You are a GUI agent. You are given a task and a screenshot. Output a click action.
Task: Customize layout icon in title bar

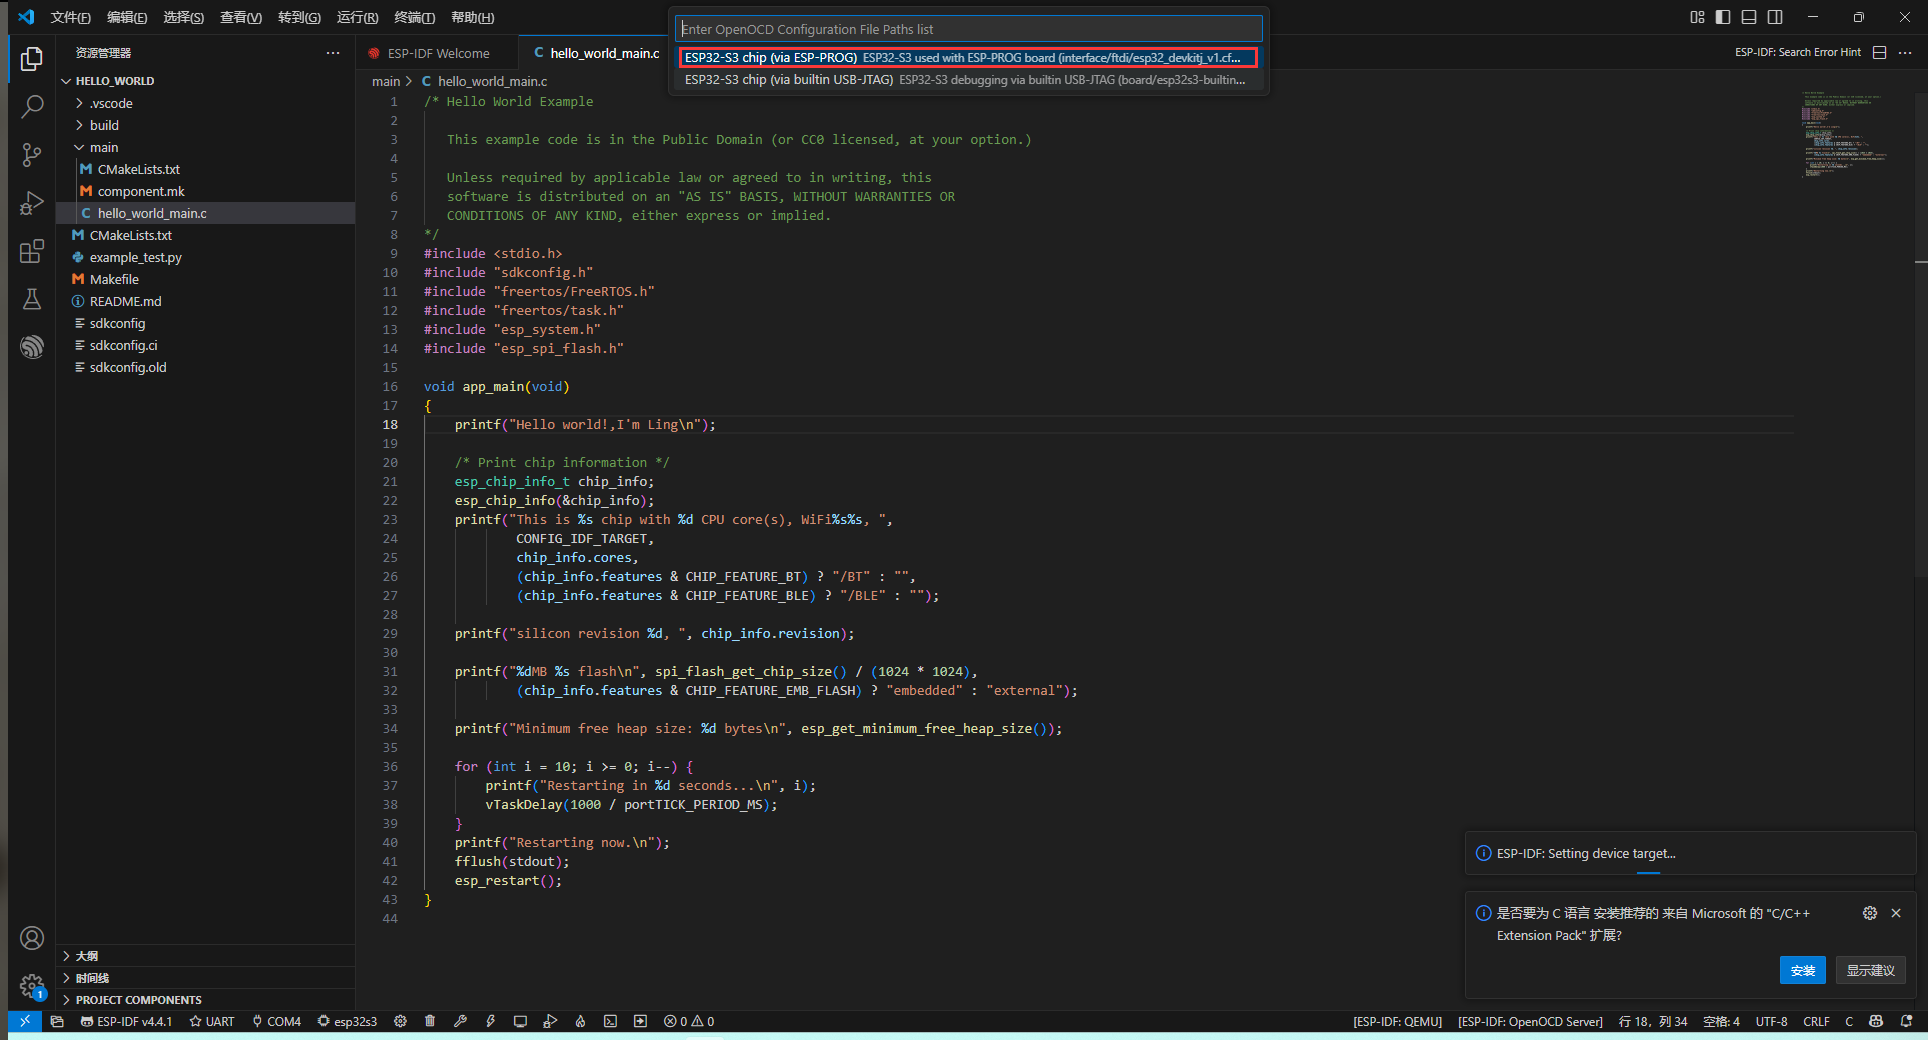click(1697, 17)
